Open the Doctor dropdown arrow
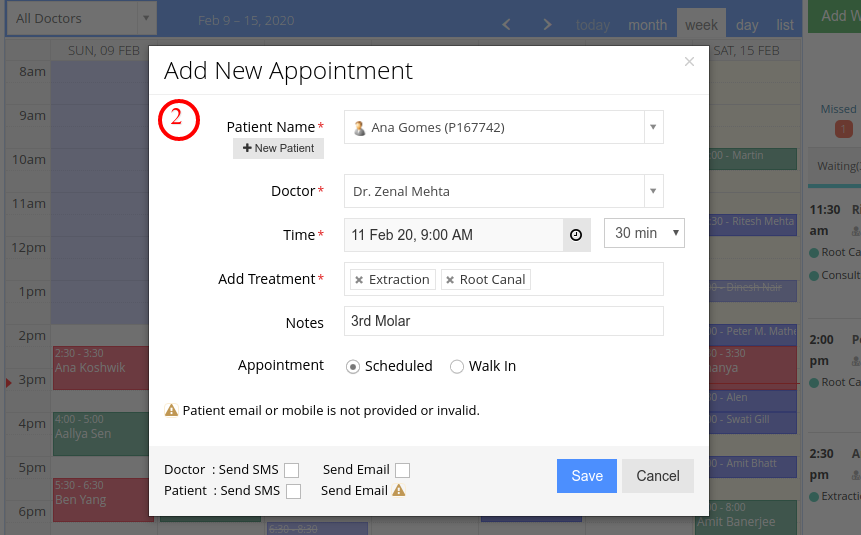The width and height of the screenshot is (861, 535). click(653, 191)
